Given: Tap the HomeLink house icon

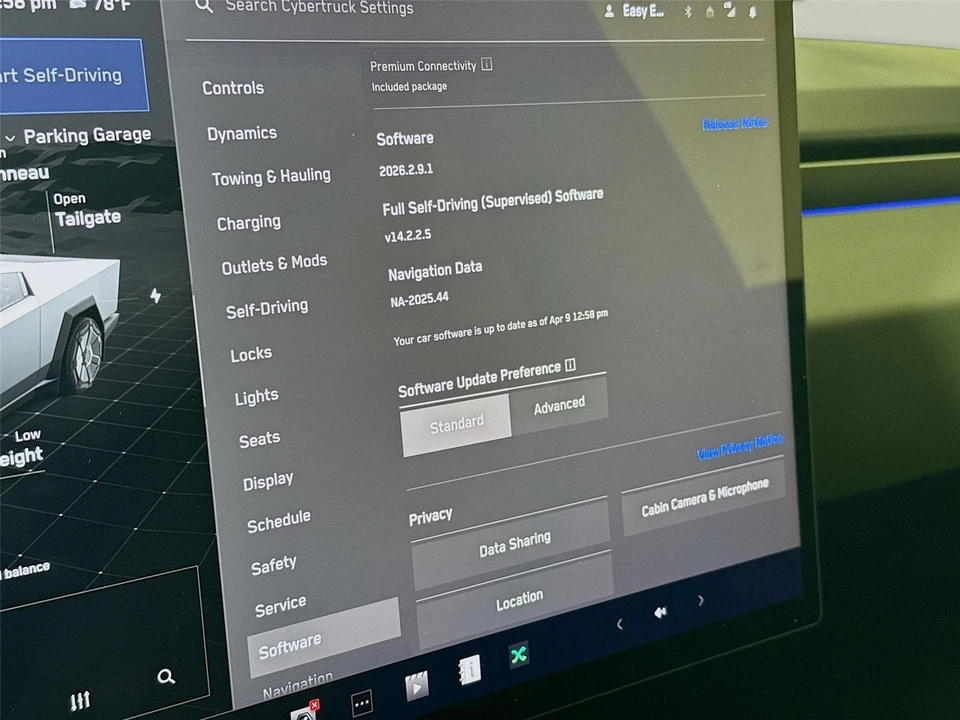Looking at the screenshot, I should pos(710,12).
